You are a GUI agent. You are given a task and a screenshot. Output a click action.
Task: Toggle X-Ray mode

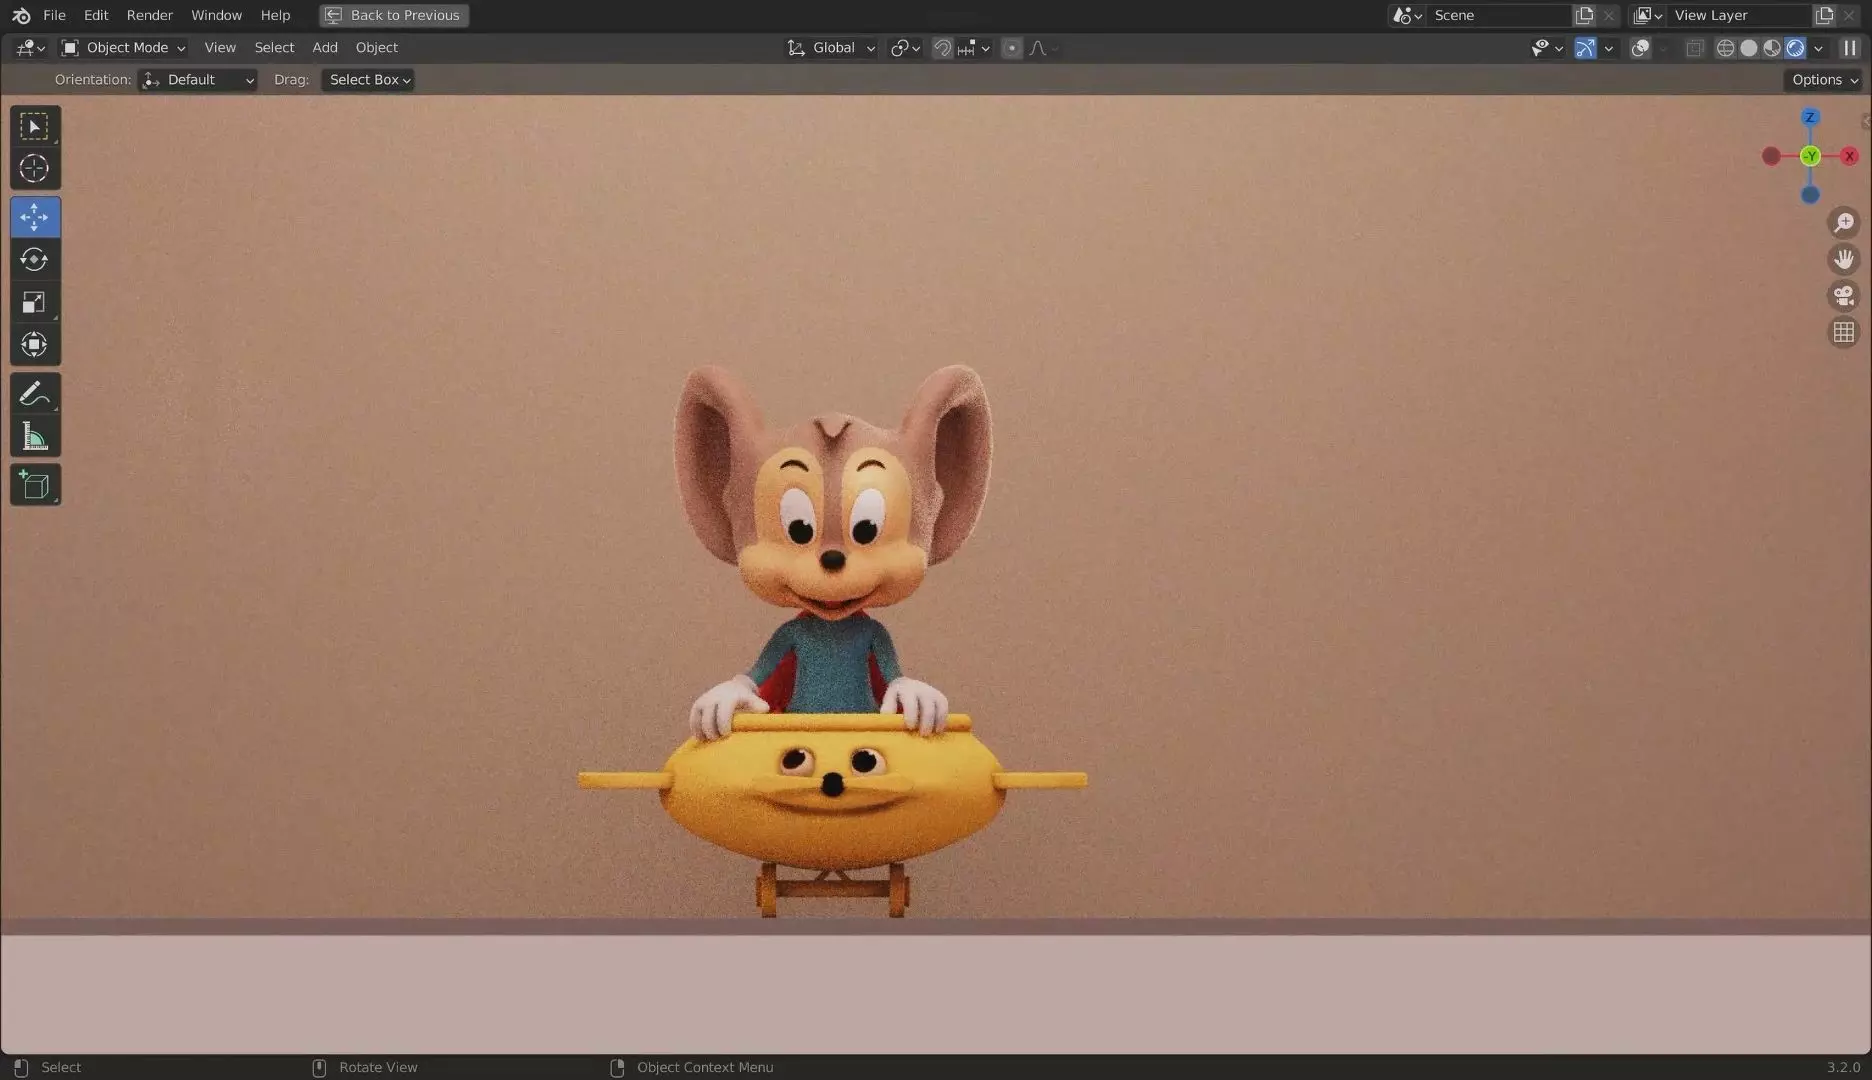[x=1694, y=48]
